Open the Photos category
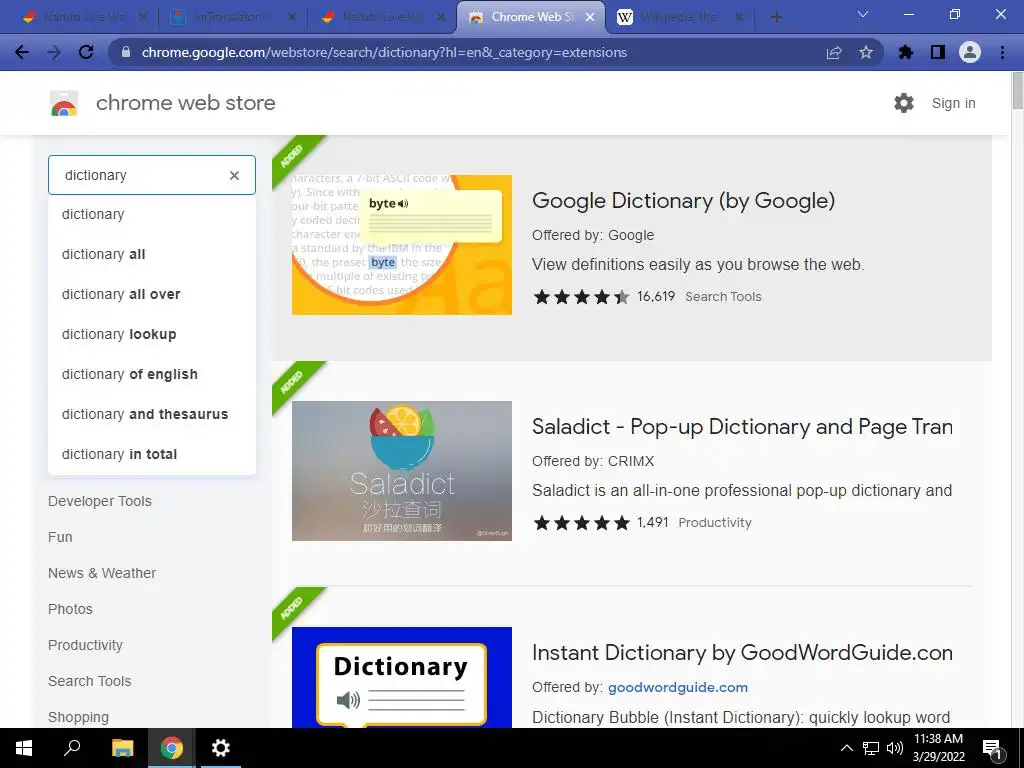Image resolution: width=1024 pixels, height=768 pixels. 71,609
